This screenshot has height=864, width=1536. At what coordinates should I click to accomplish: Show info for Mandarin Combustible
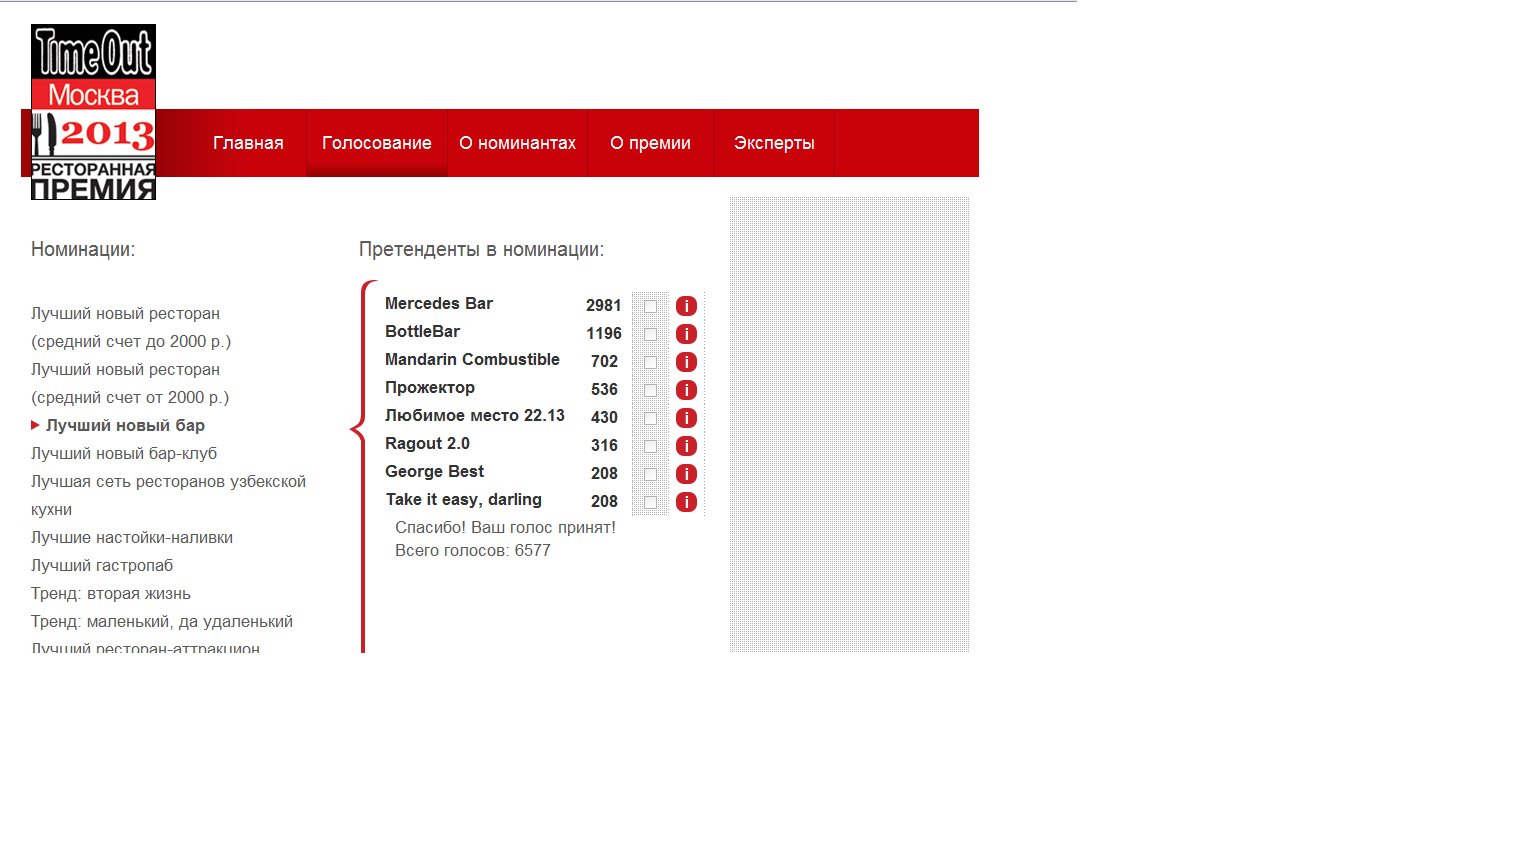pyautogui.click(x=686, y=362)
